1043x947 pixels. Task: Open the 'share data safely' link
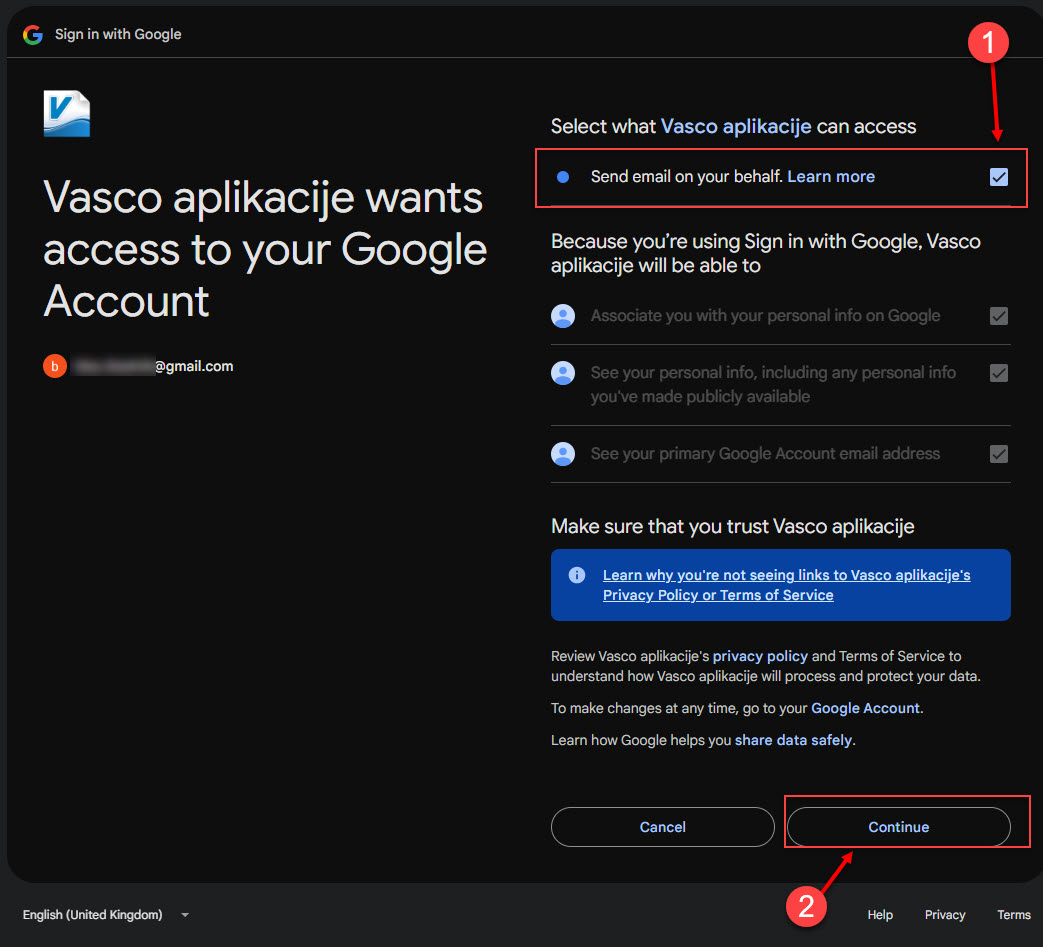[x=793, y=740]
